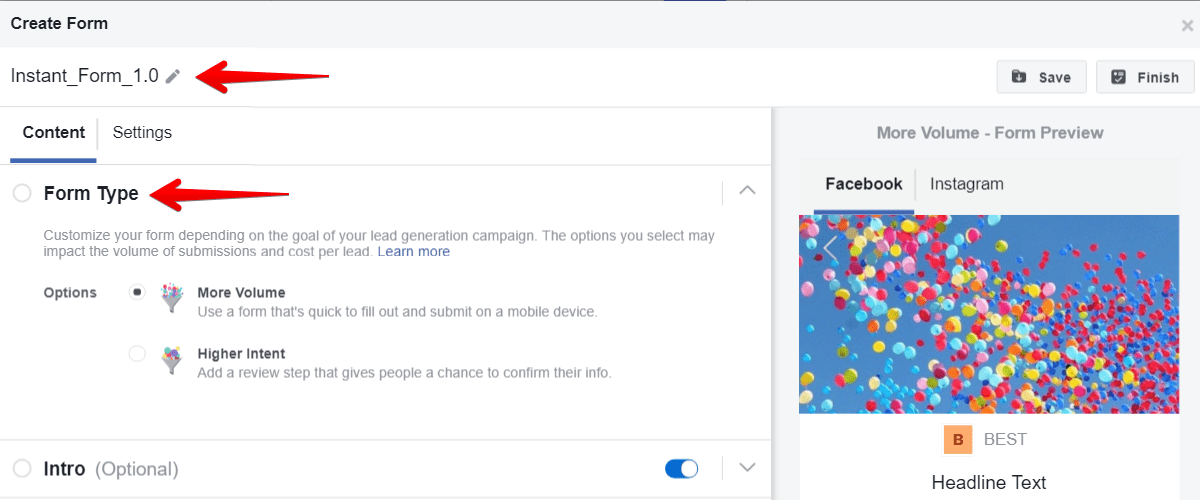This screenshot has width=1200, height=500.
Task: Close the Create Form dialog
Action: 1187,25
